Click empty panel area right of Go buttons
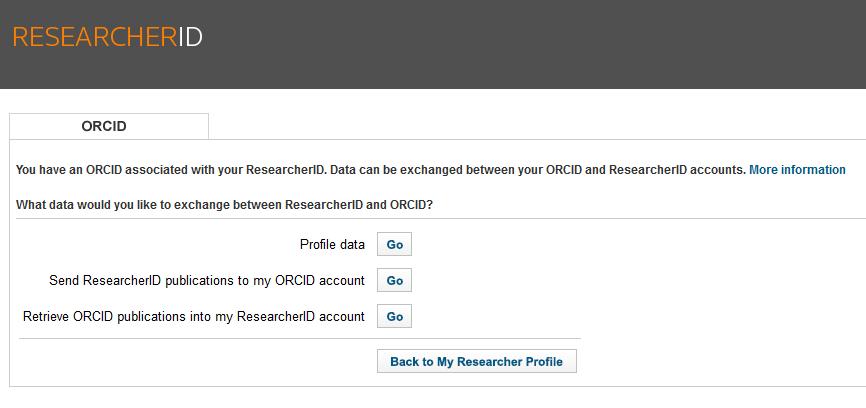 635,280
